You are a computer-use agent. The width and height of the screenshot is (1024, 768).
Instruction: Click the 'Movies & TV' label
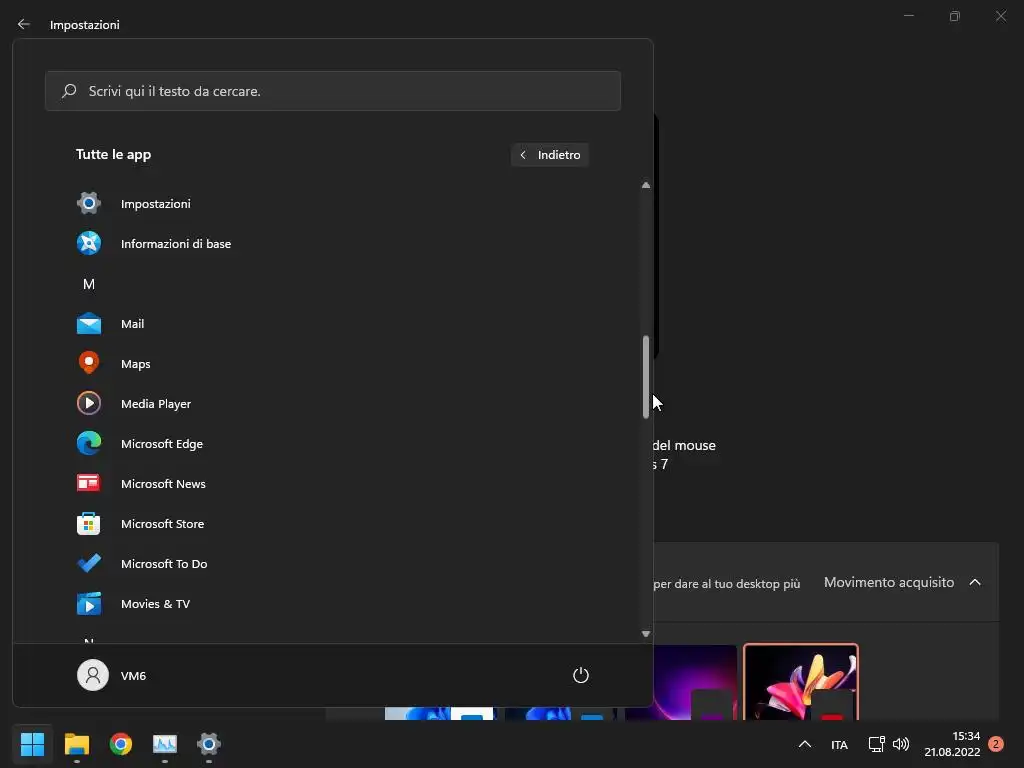(x=155, y=603)
